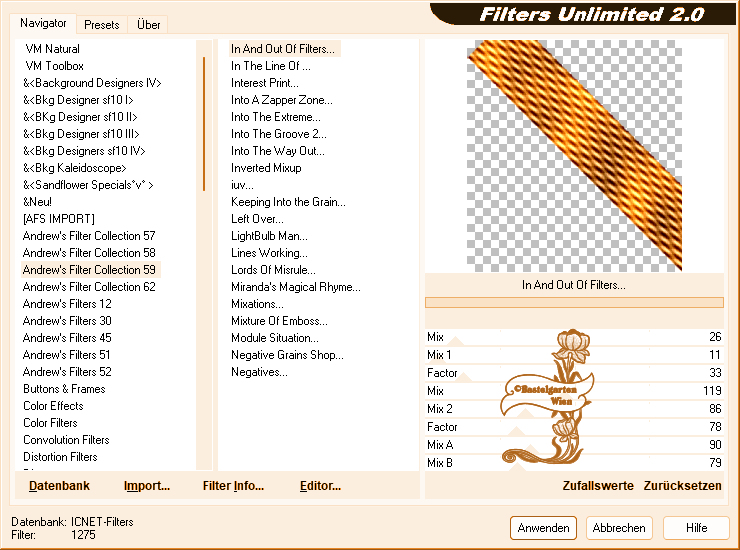Switch to the Navigator tab
Screen dimensions: 740x550
(43, 23)
